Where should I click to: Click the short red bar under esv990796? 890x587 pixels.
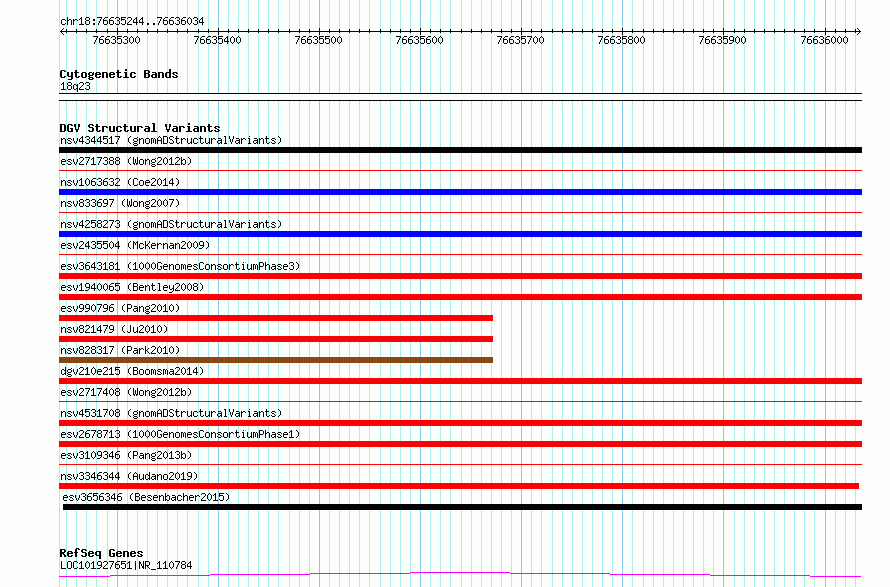coord(276,318)
